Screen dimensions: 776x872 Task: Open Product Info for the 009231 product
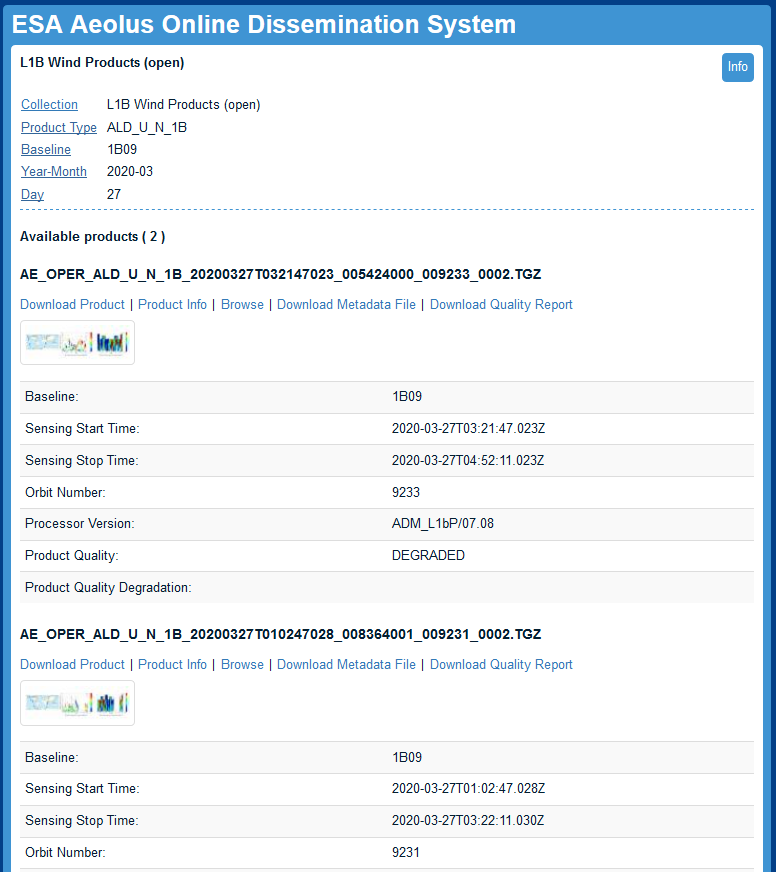coord(172,664)
